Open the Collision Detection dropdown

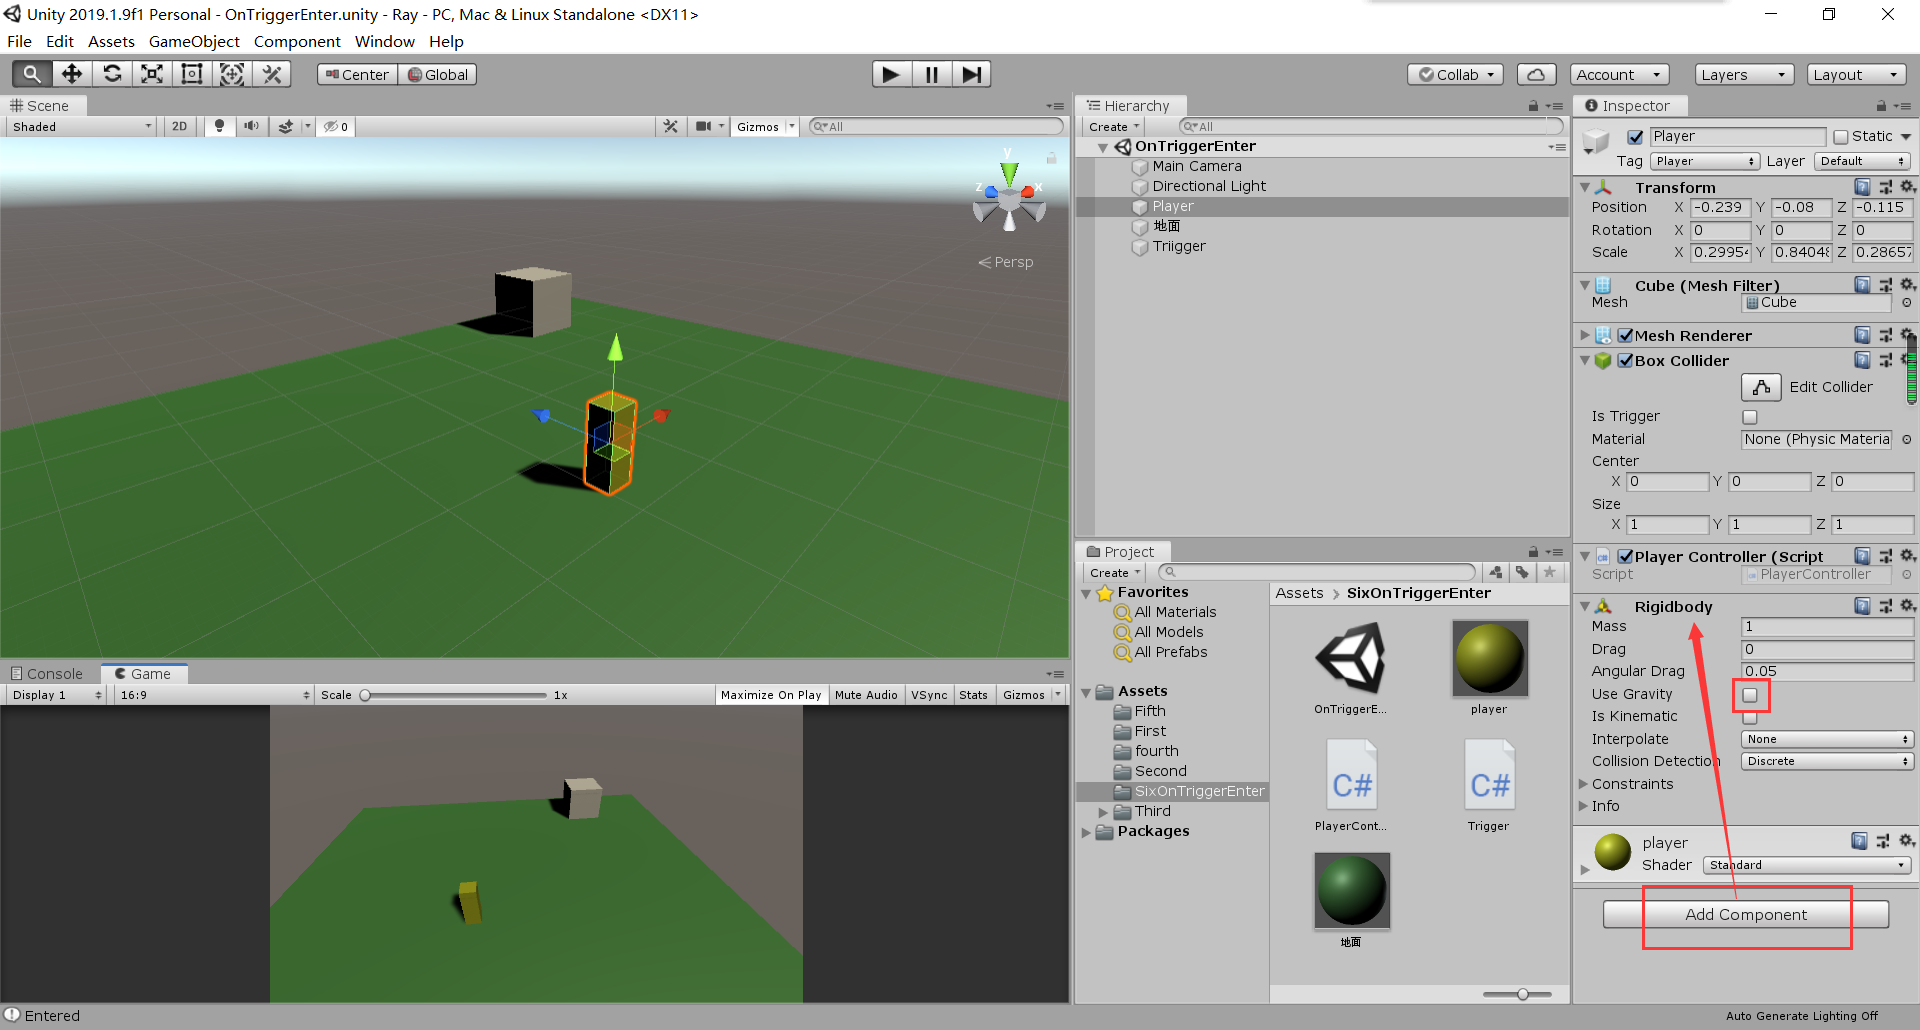1825,761
